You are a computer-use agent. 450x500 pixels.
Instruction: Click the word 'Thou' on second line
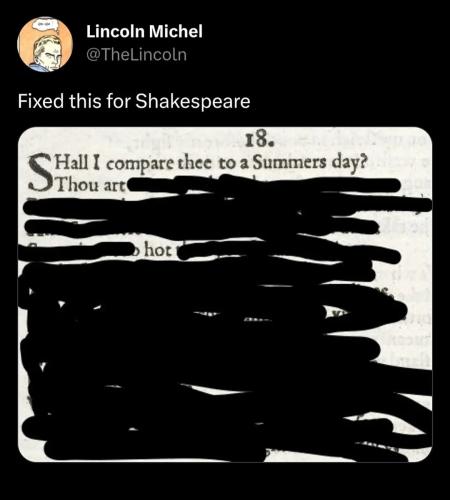click(78, 184)
